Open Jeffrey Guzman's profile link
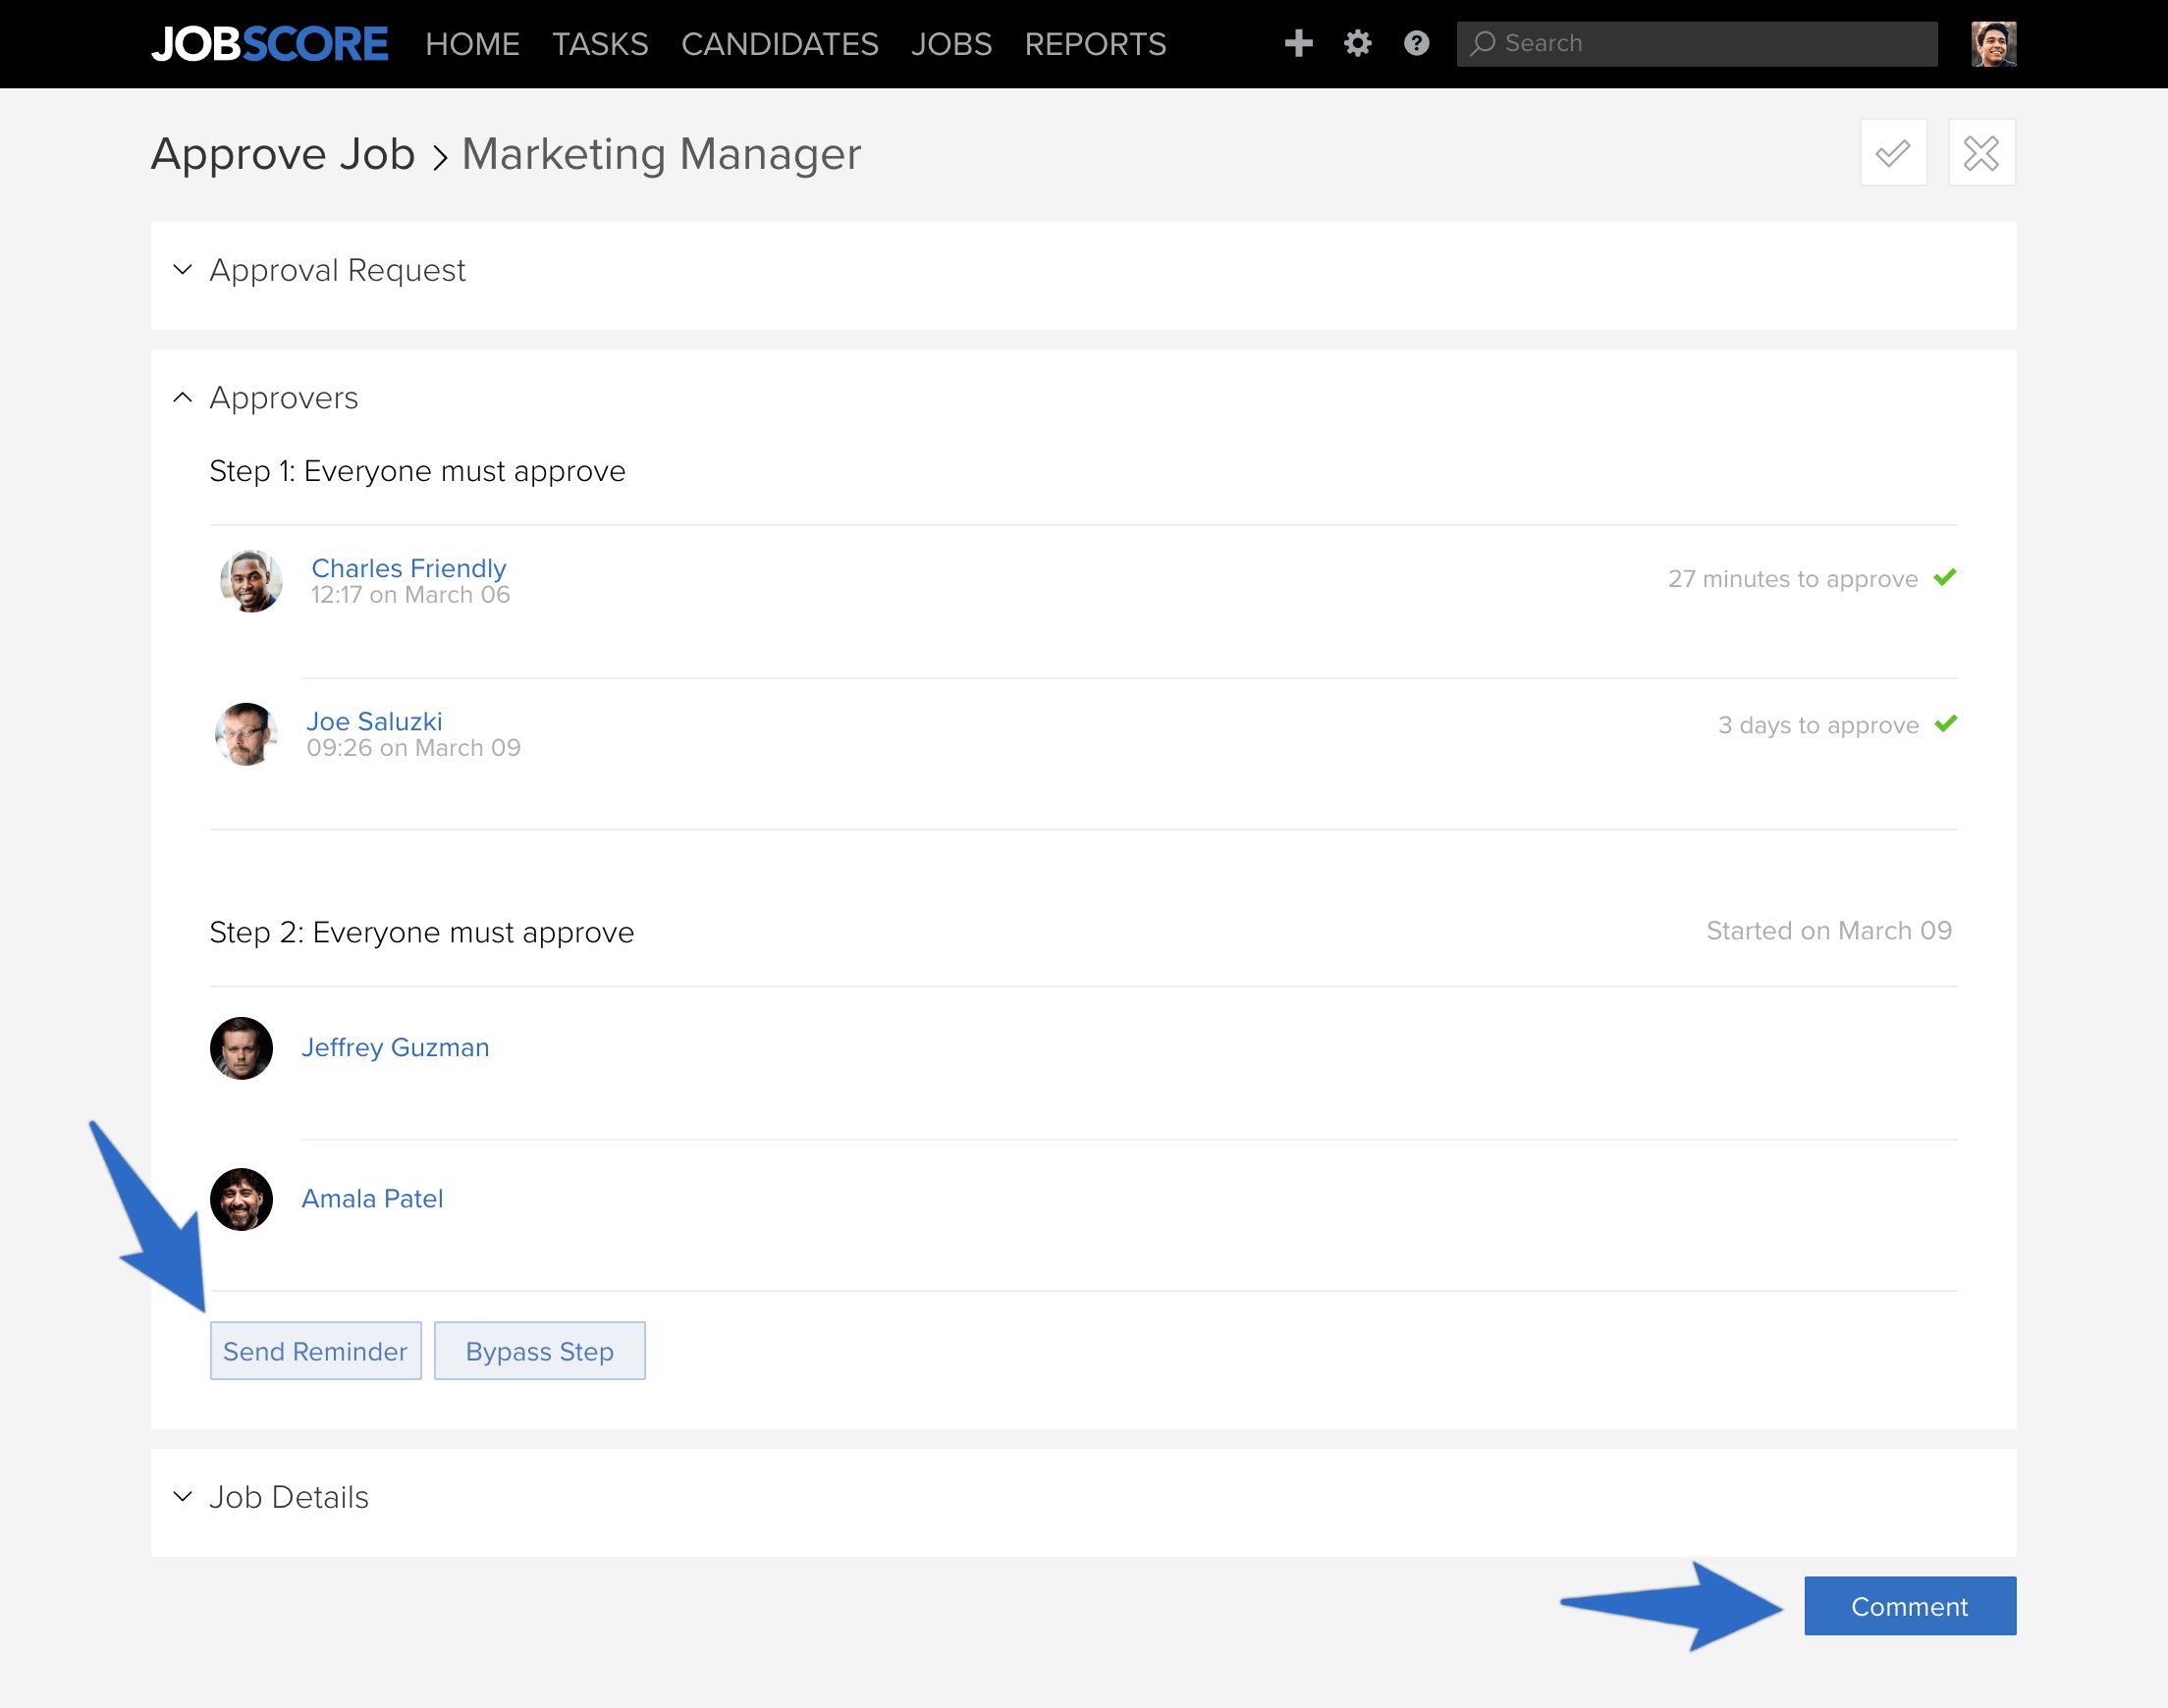 click(395, 1047)
